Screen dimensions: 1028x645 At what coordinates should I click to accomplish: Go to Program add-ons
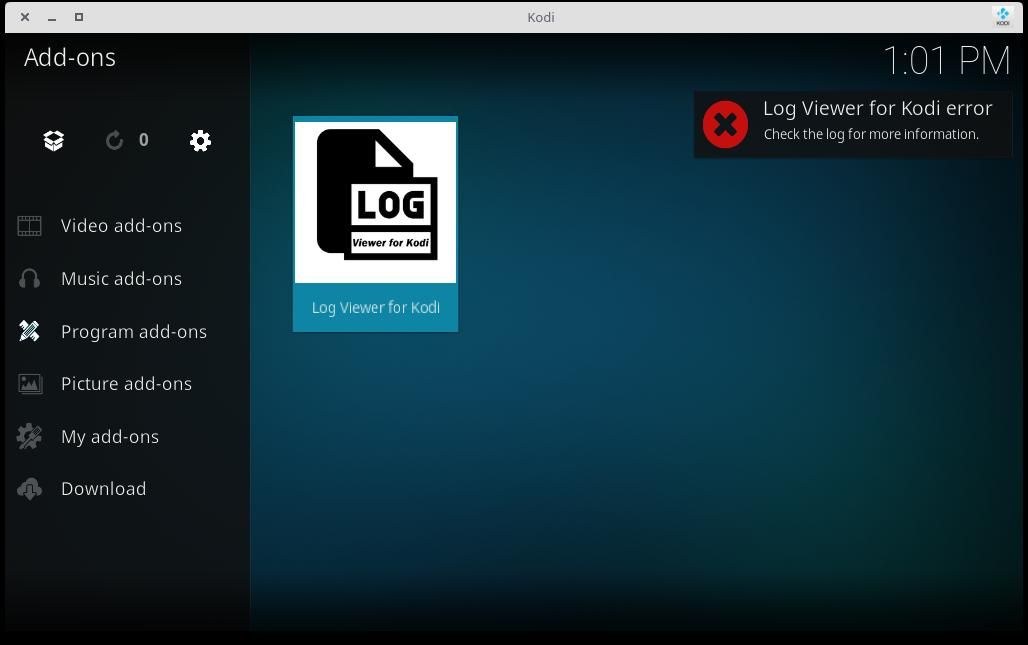134,331
